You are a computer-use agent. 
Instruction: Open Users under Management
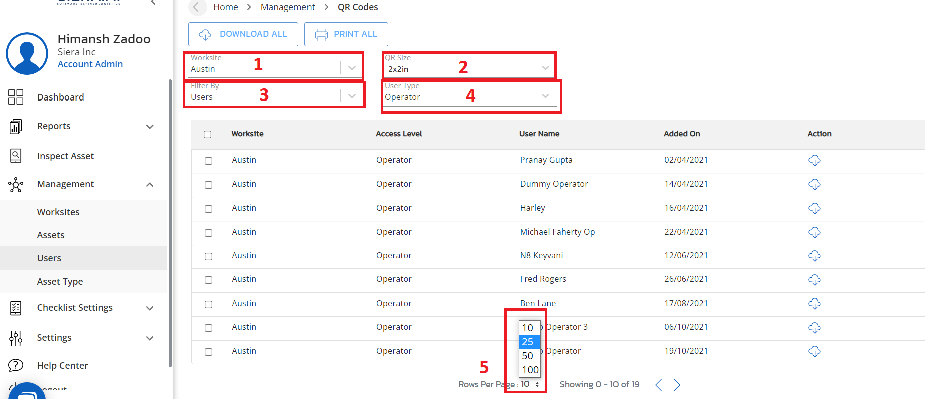point(49,258)
